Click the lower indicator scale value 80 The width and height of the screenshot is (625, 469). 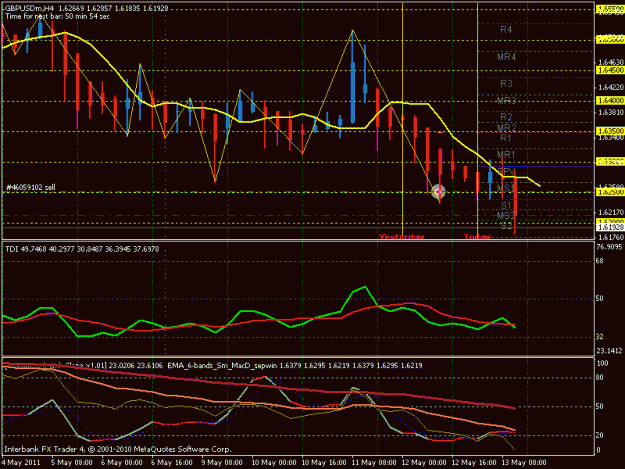point(599,378)
